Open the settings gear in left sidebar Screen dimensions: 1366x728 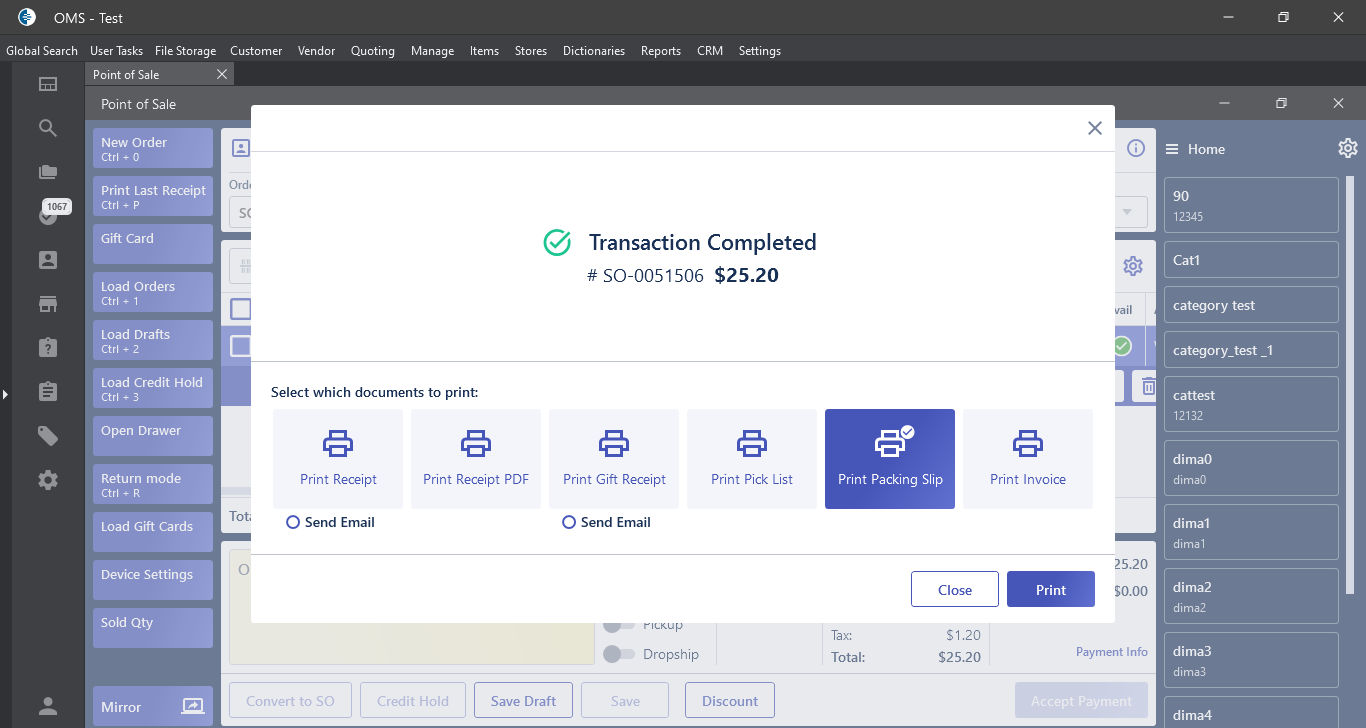pyautogui.click(x=48, y=480)
